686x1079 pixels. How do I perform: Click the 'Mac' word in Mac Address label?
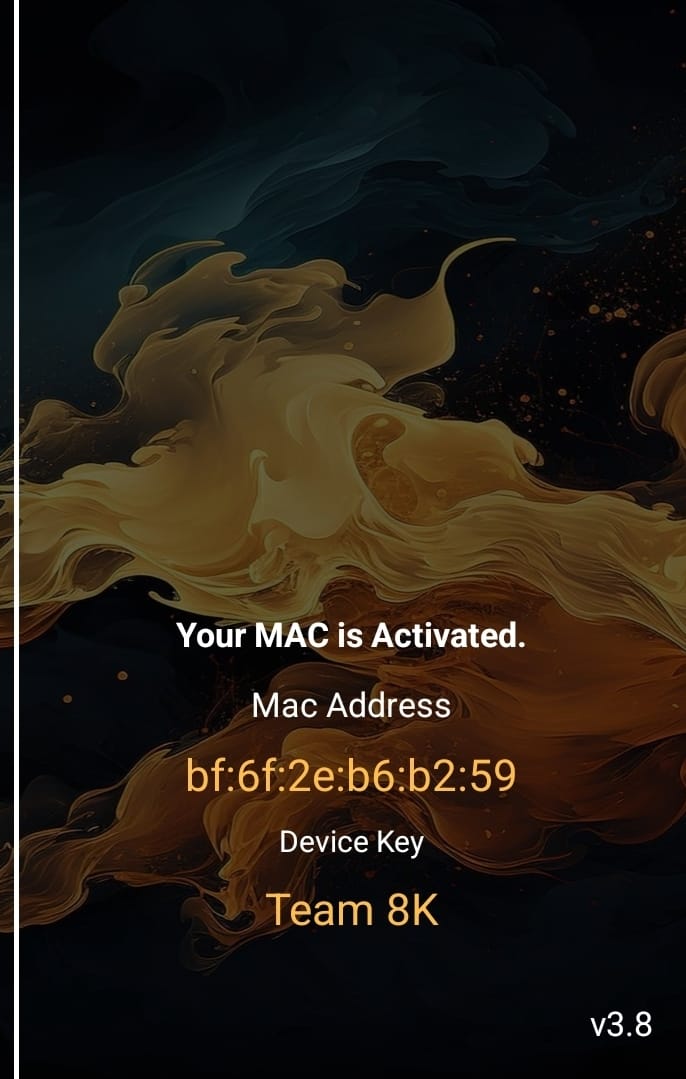pos(285,705)
